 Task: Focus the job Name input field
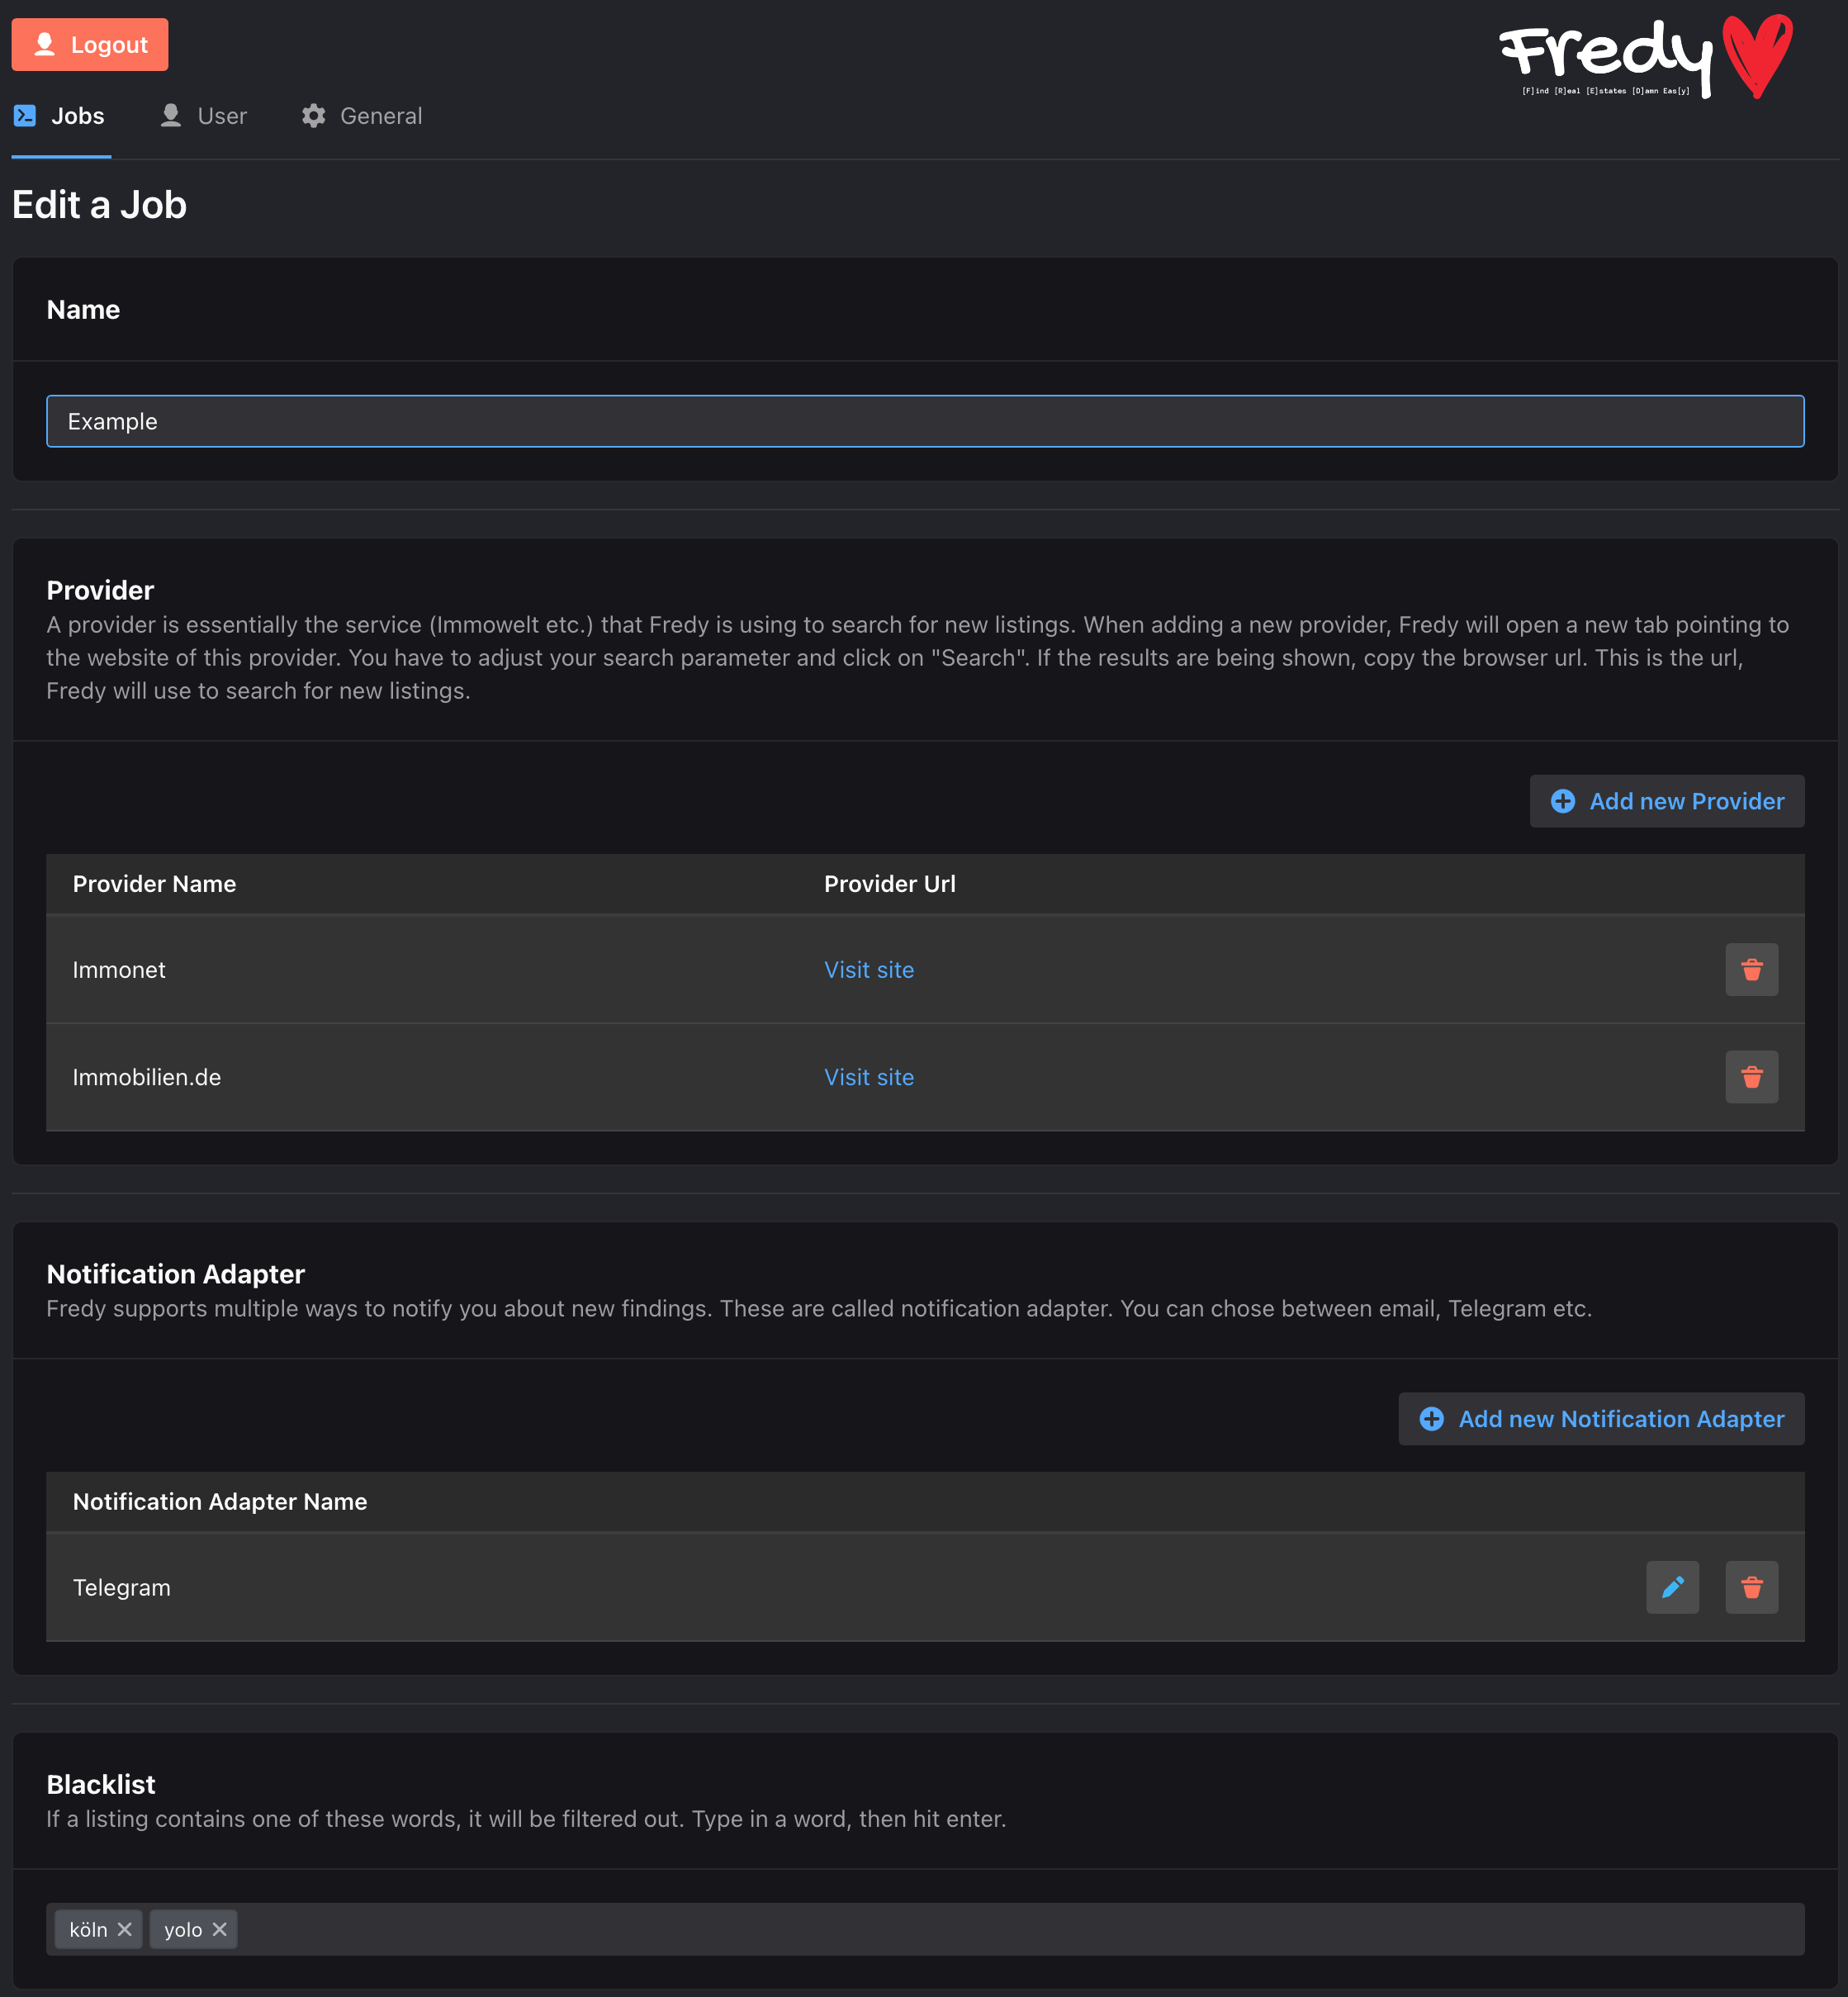point(925,421)
